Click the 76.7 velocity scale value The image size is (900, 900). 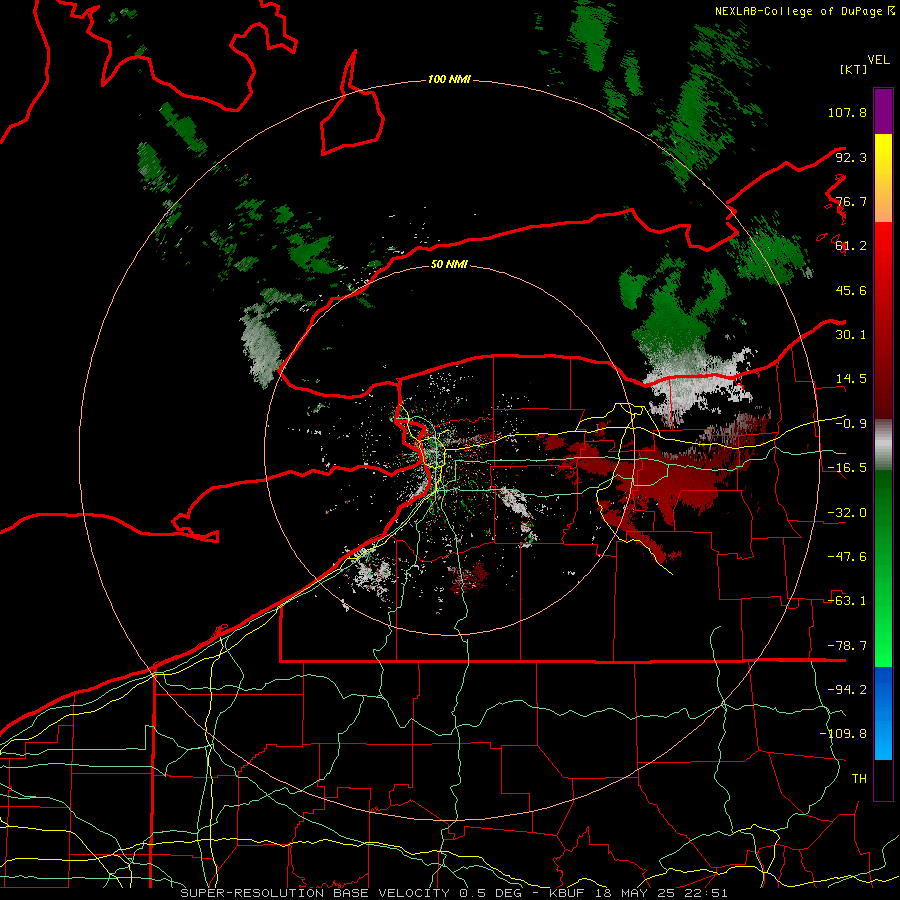(x=851, y=201)
